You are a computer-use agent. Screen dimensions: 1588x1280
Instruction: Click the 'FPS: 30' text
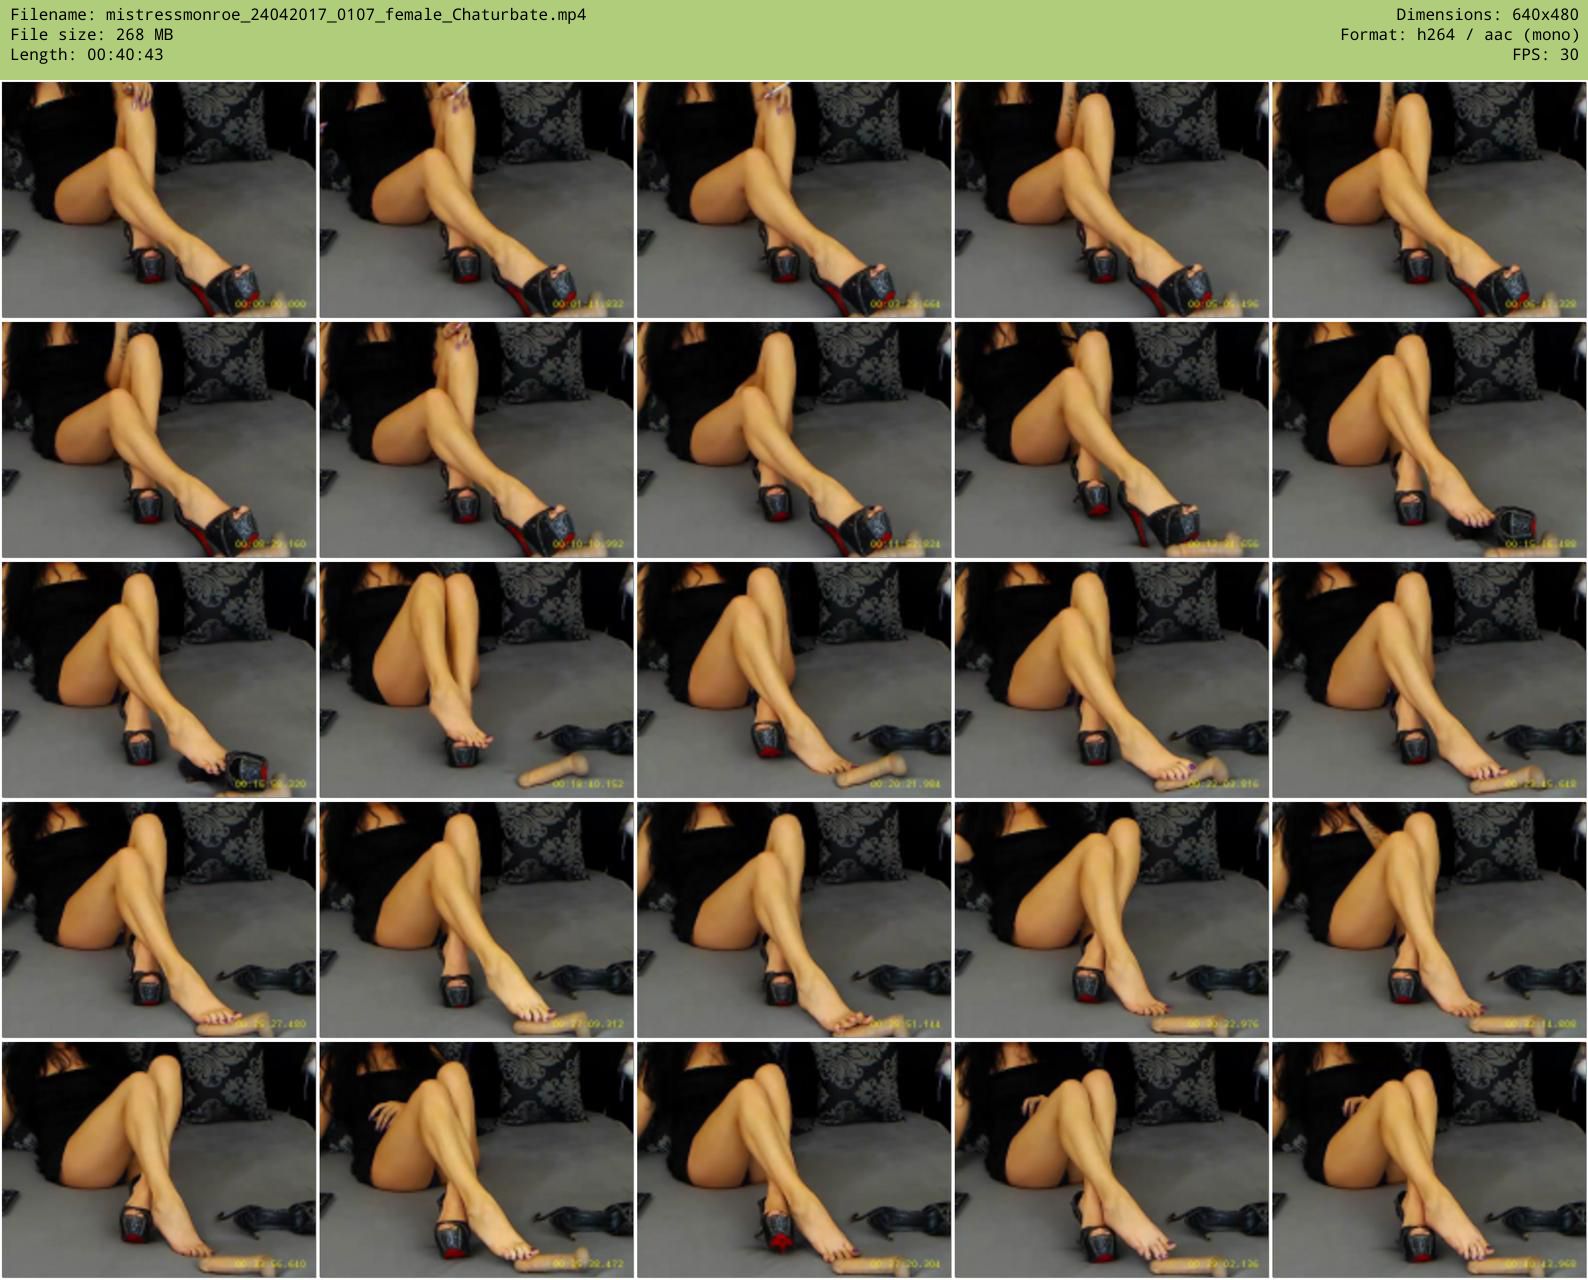pyautogui.click(x=1546, y=55)
